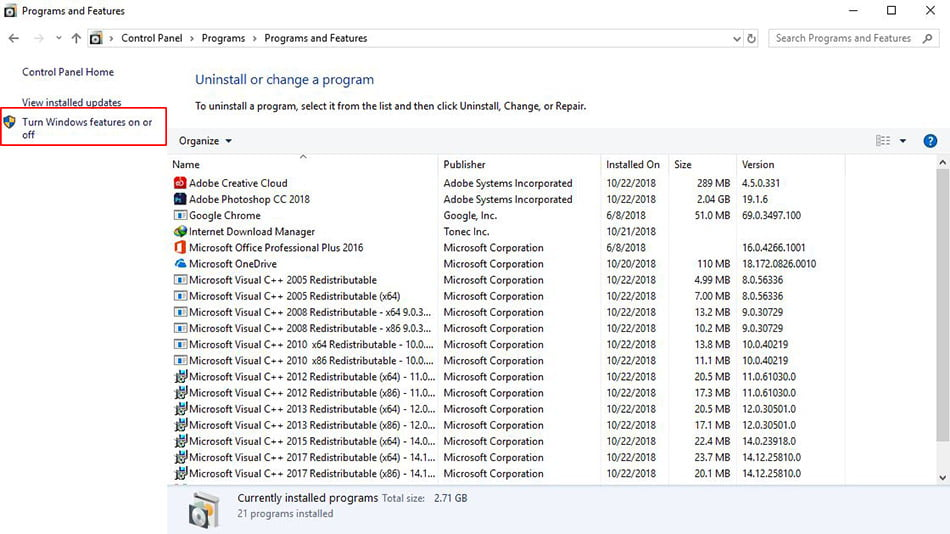Select Visual C++ 2008 Redistributable x86 row
The height and width of the screenshot is (534, 950).
coord(506,328)
